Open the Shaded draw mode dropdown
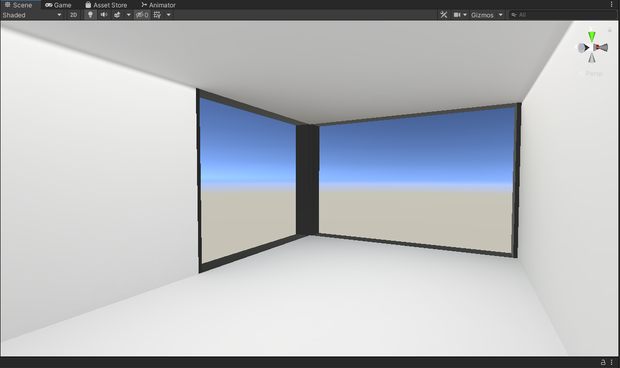 coord(32,15)
